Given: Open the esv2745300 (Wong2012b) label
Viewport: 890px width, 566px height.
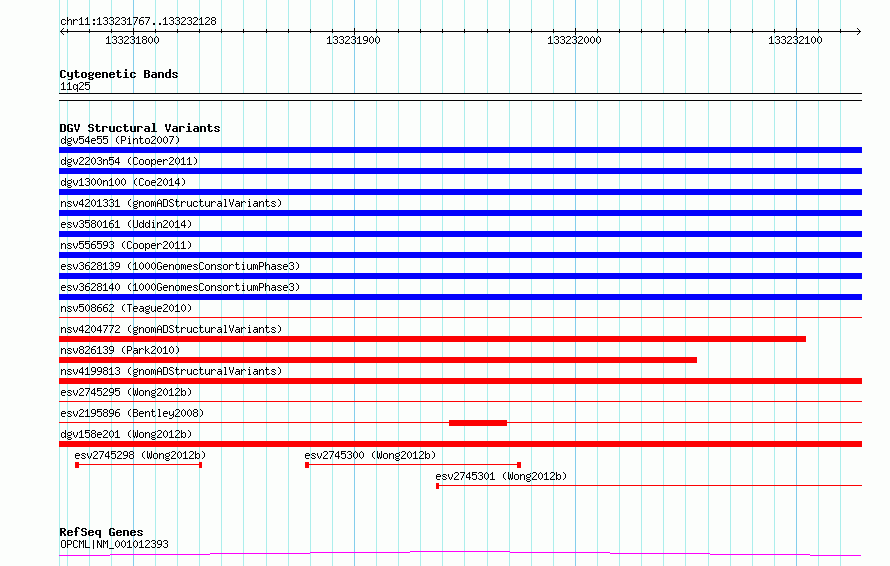Looking at the screenshot, I should (370, 455).
